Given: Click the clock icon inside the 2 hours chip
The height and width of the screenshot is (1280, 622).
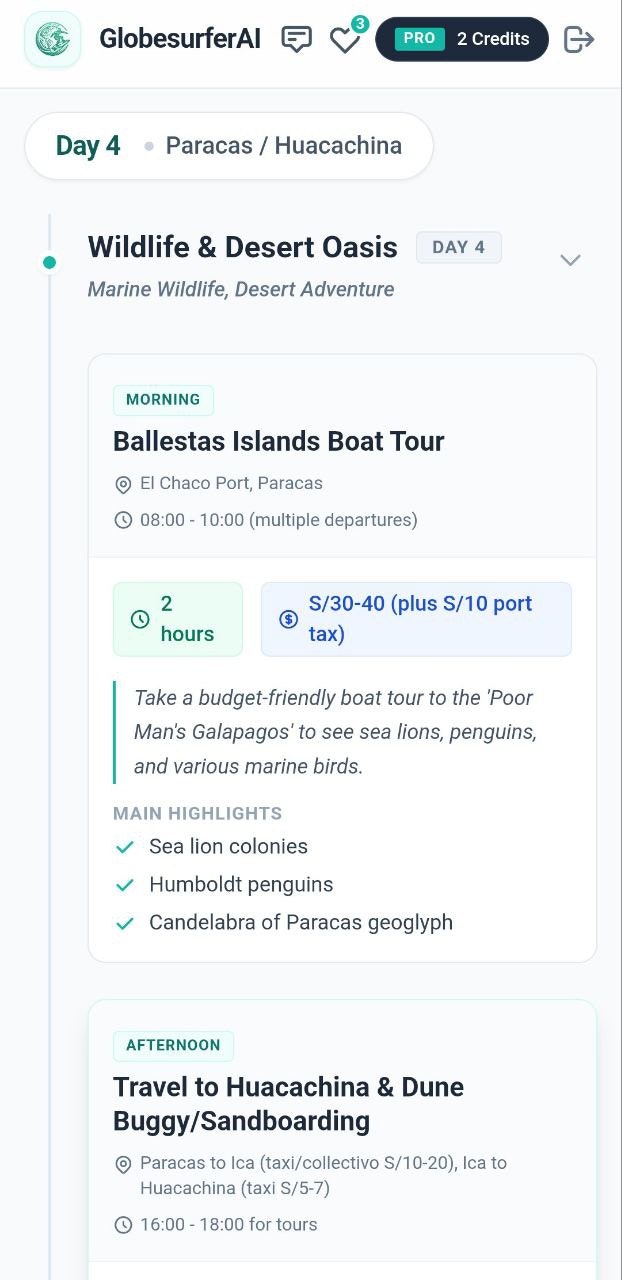Looking at the screenshot, I should tap(140, 618).
